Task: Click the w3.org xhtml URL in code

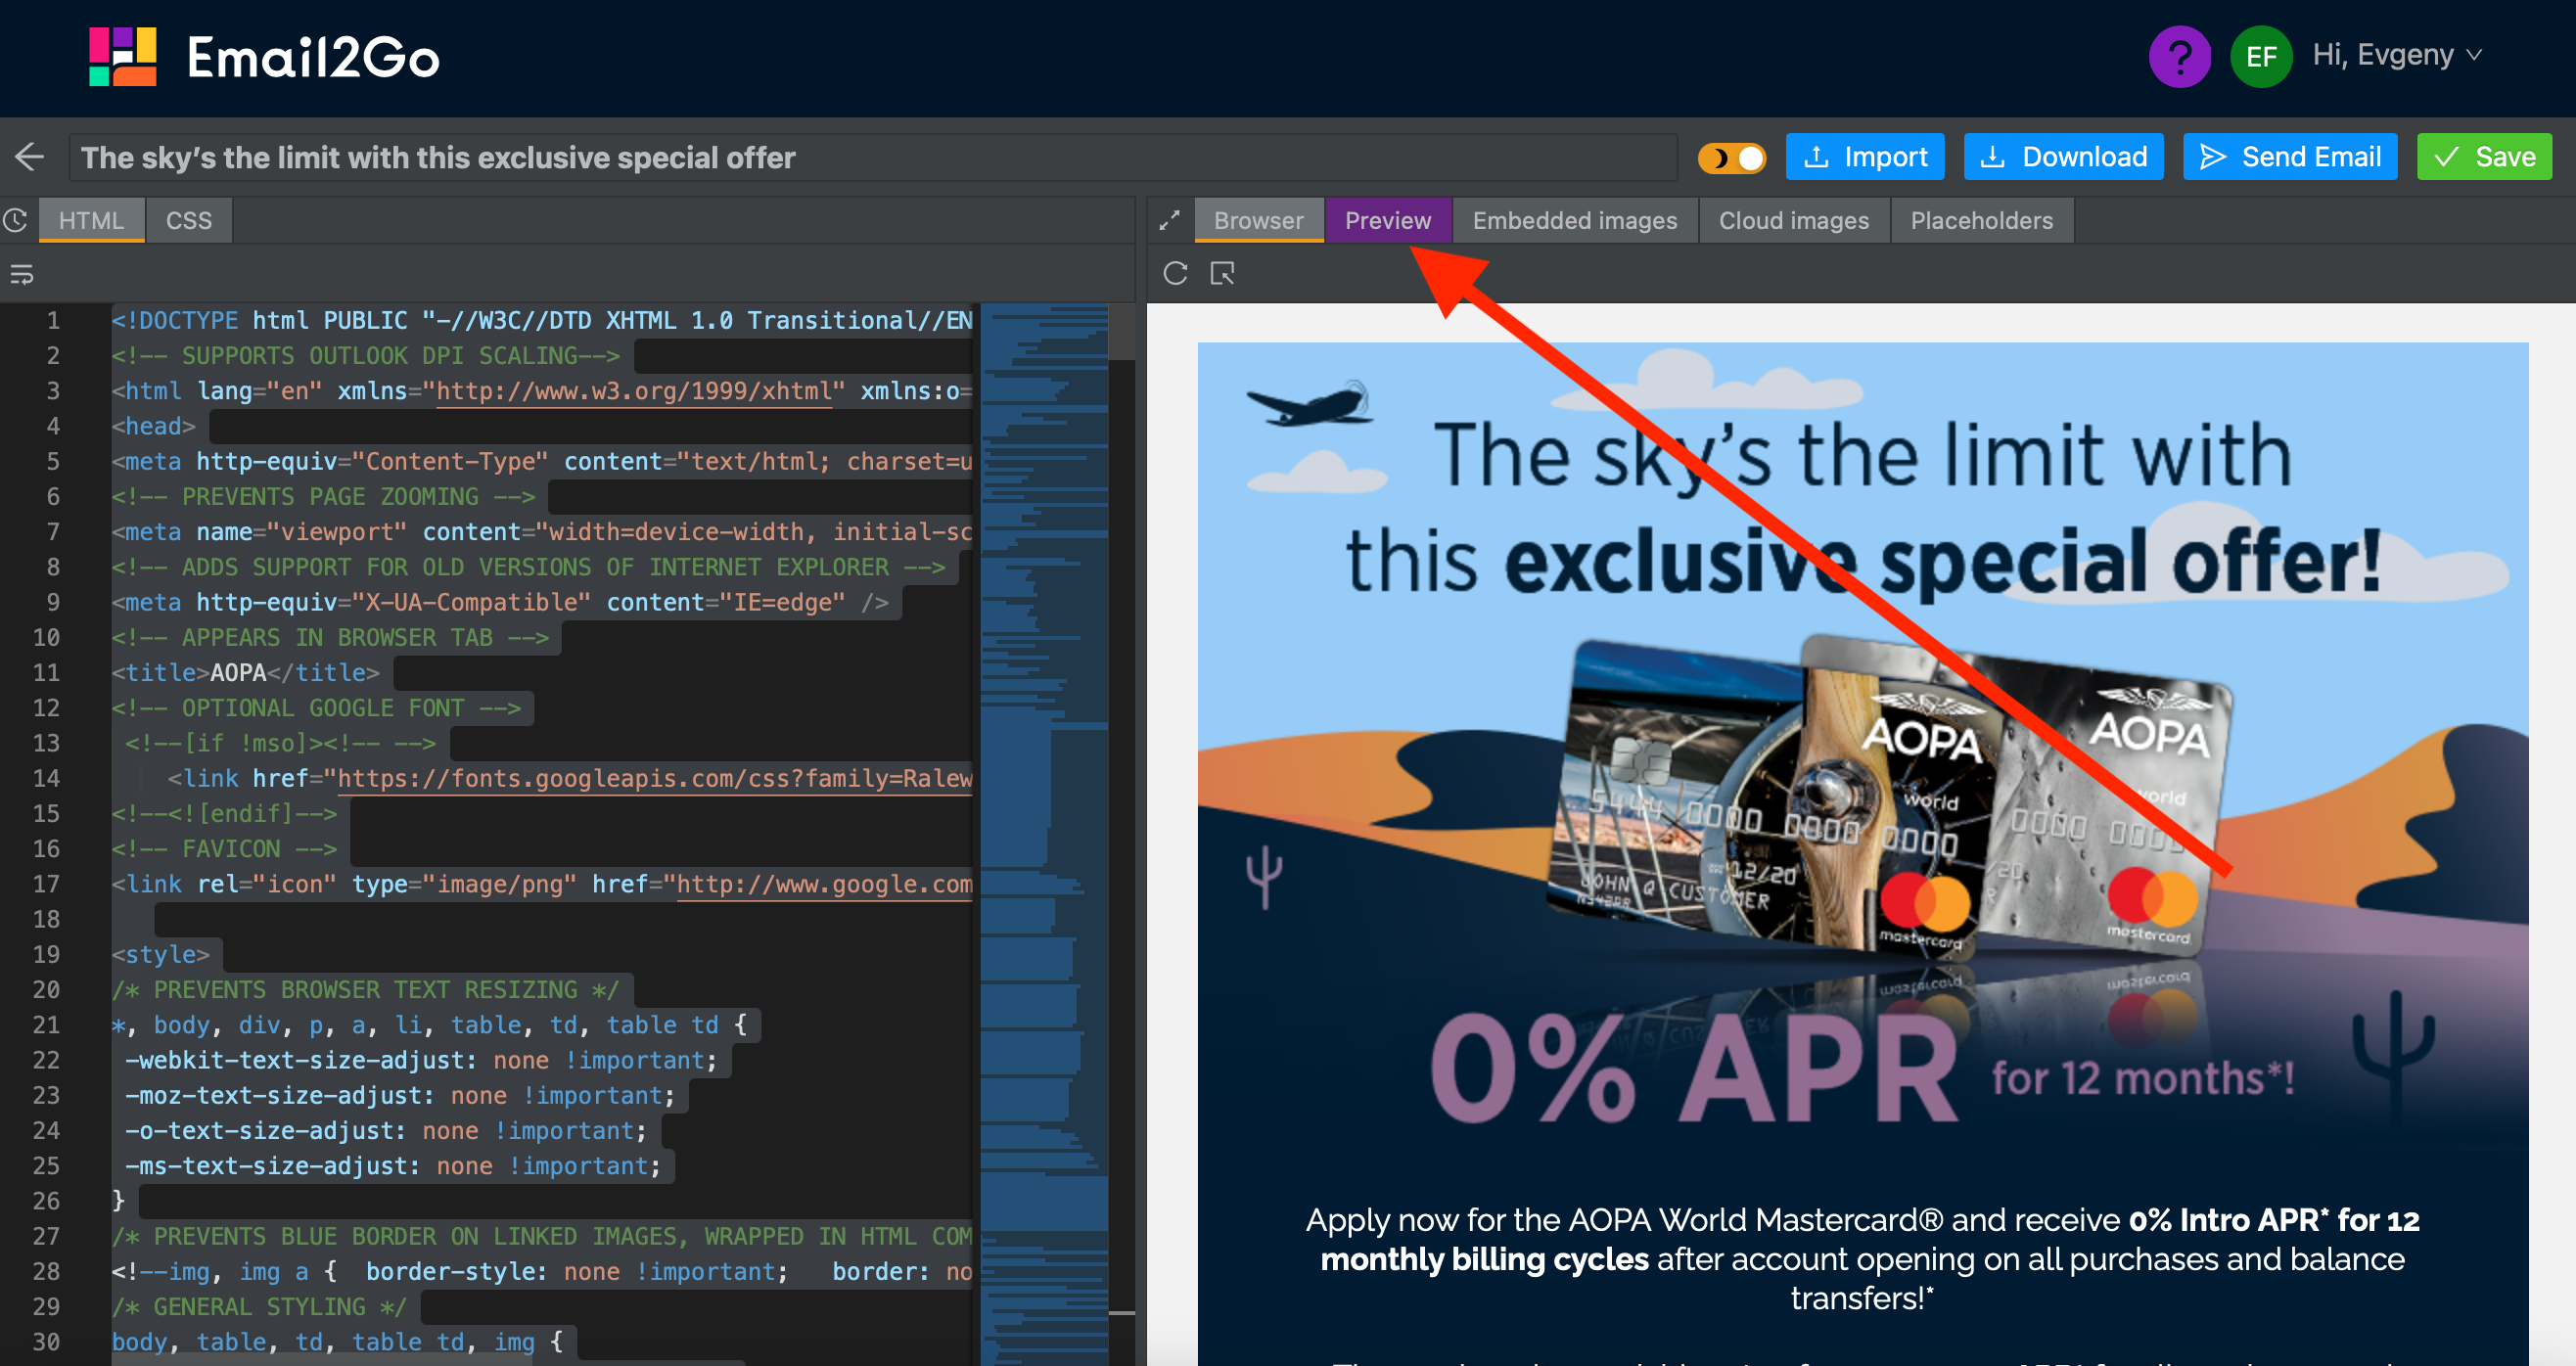Action: [634, 391]
